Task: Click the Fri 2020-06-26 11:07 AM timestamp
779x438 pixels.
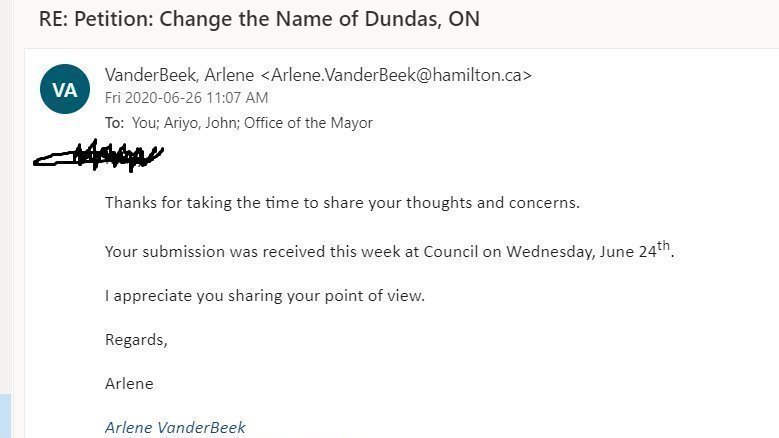Action: (x=186, y=98)
